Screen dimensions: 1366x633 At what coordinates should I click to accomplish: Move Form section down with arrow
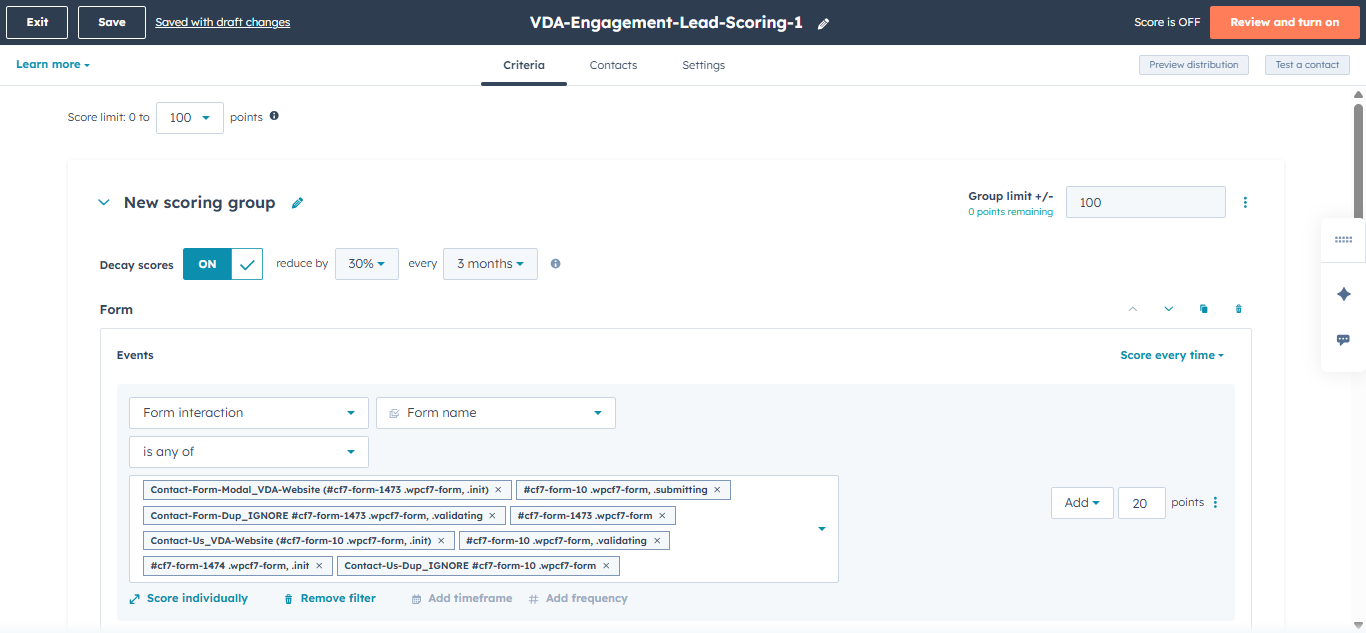tap(1168, 309)
